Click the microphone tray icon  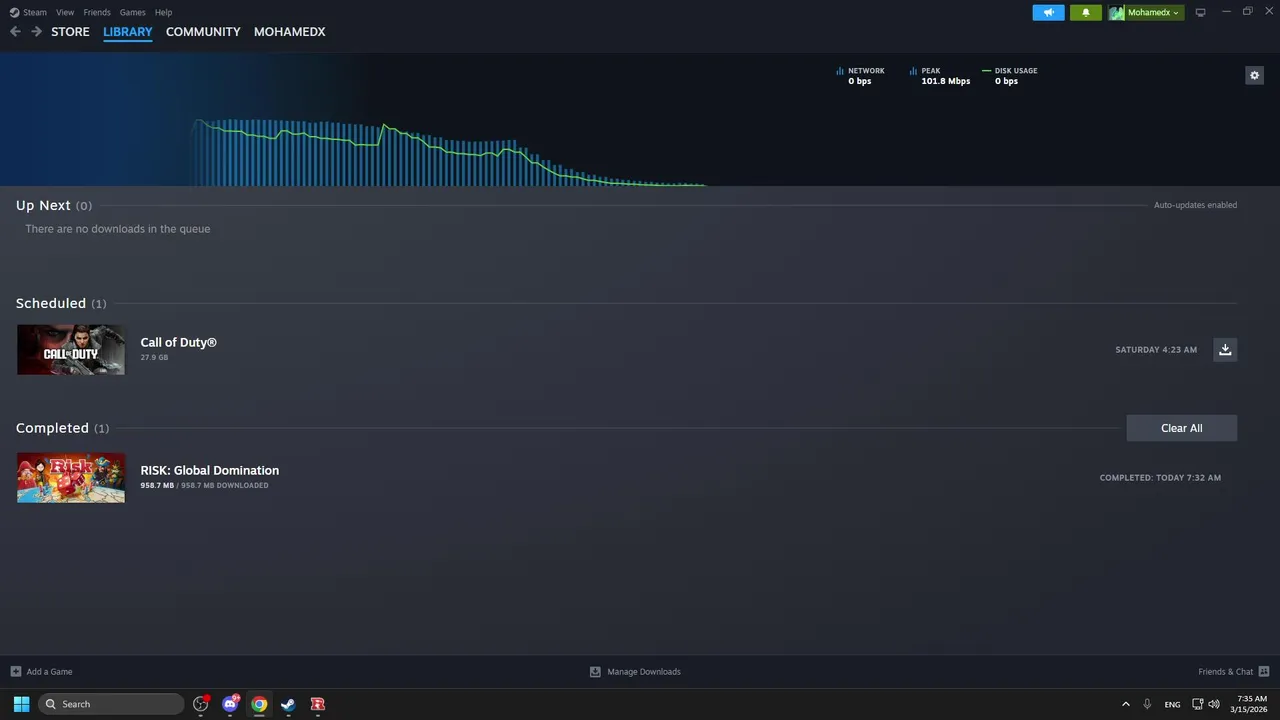pos(1147,704)
